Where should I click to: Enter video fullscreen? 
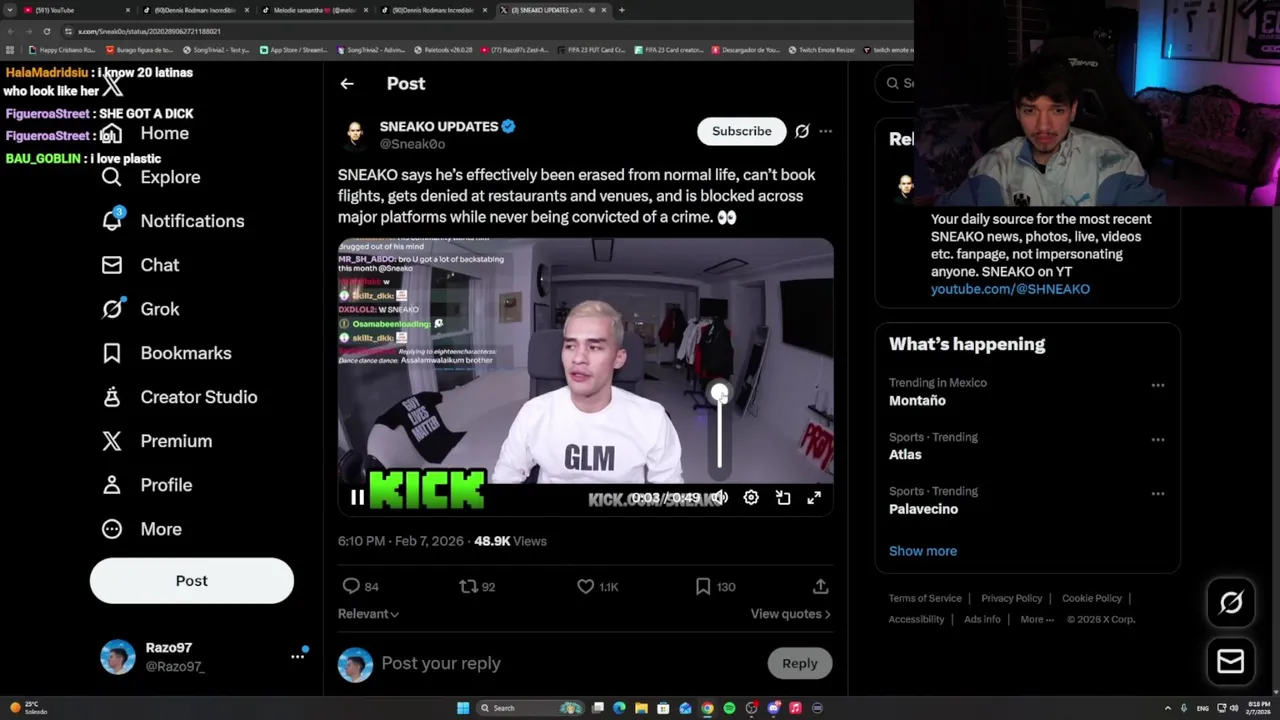814,497
